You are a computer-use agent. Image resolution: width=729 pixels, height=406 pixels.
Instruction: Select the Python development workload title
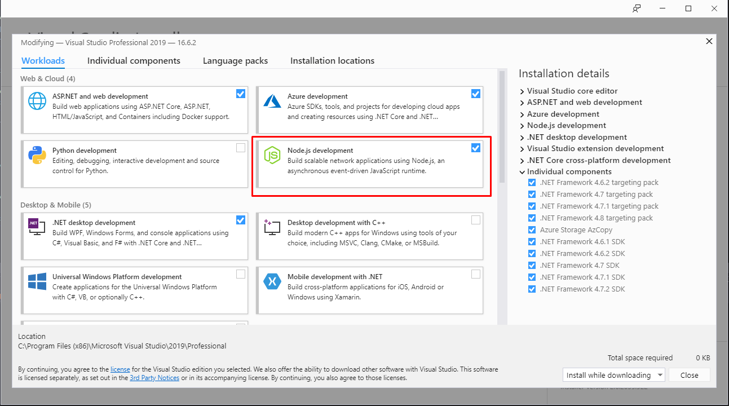coord(84,151)
